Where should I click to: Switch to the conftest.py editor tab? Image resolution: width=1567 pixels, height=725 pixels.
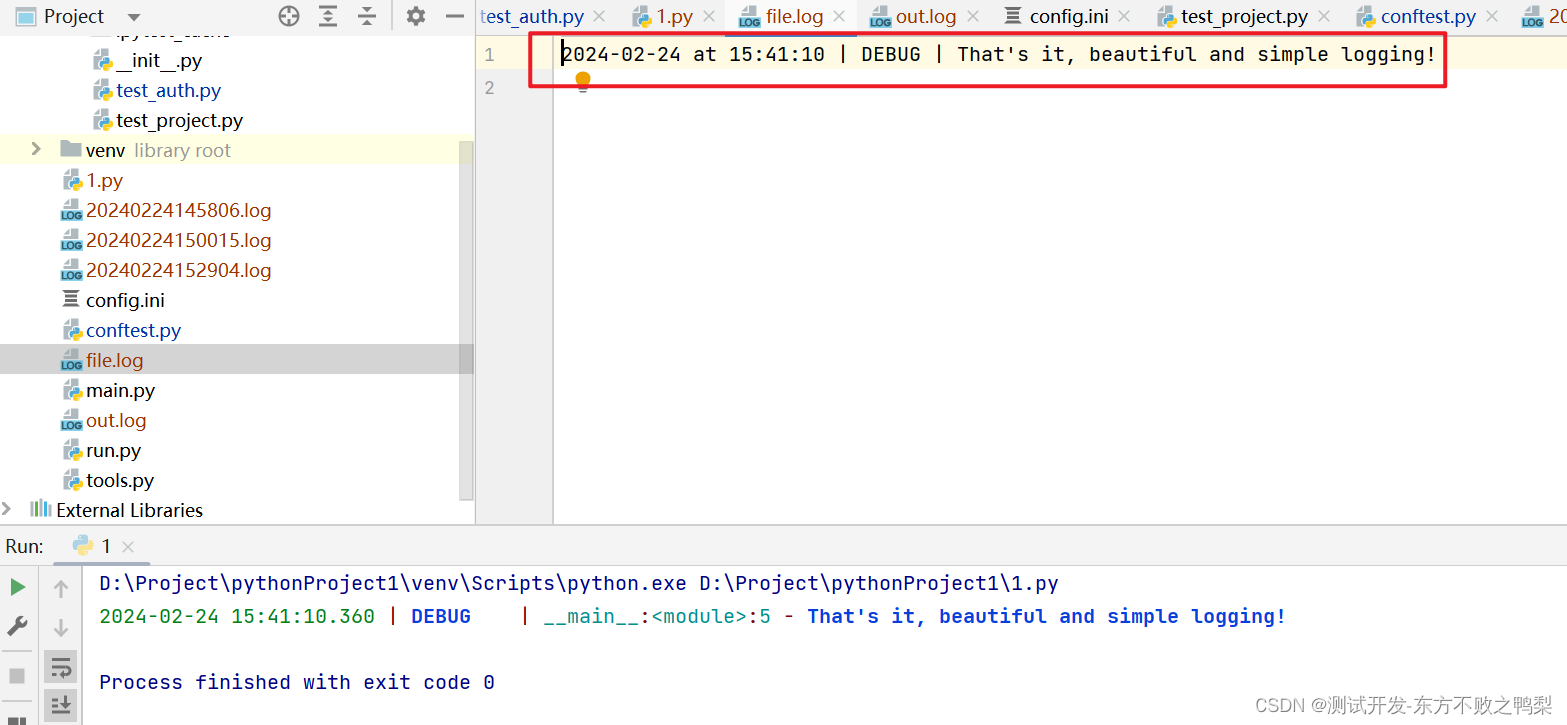click(1417, 16)
